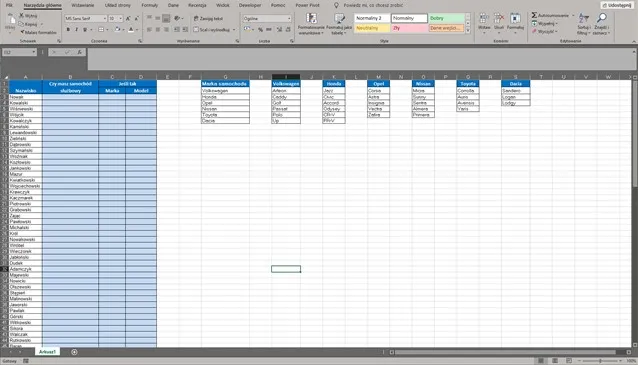Apply the Dobry green cell style
Image resolution: width=638 pixels, height=365 pixels.
pyautogui.click(x=446, y=18)
